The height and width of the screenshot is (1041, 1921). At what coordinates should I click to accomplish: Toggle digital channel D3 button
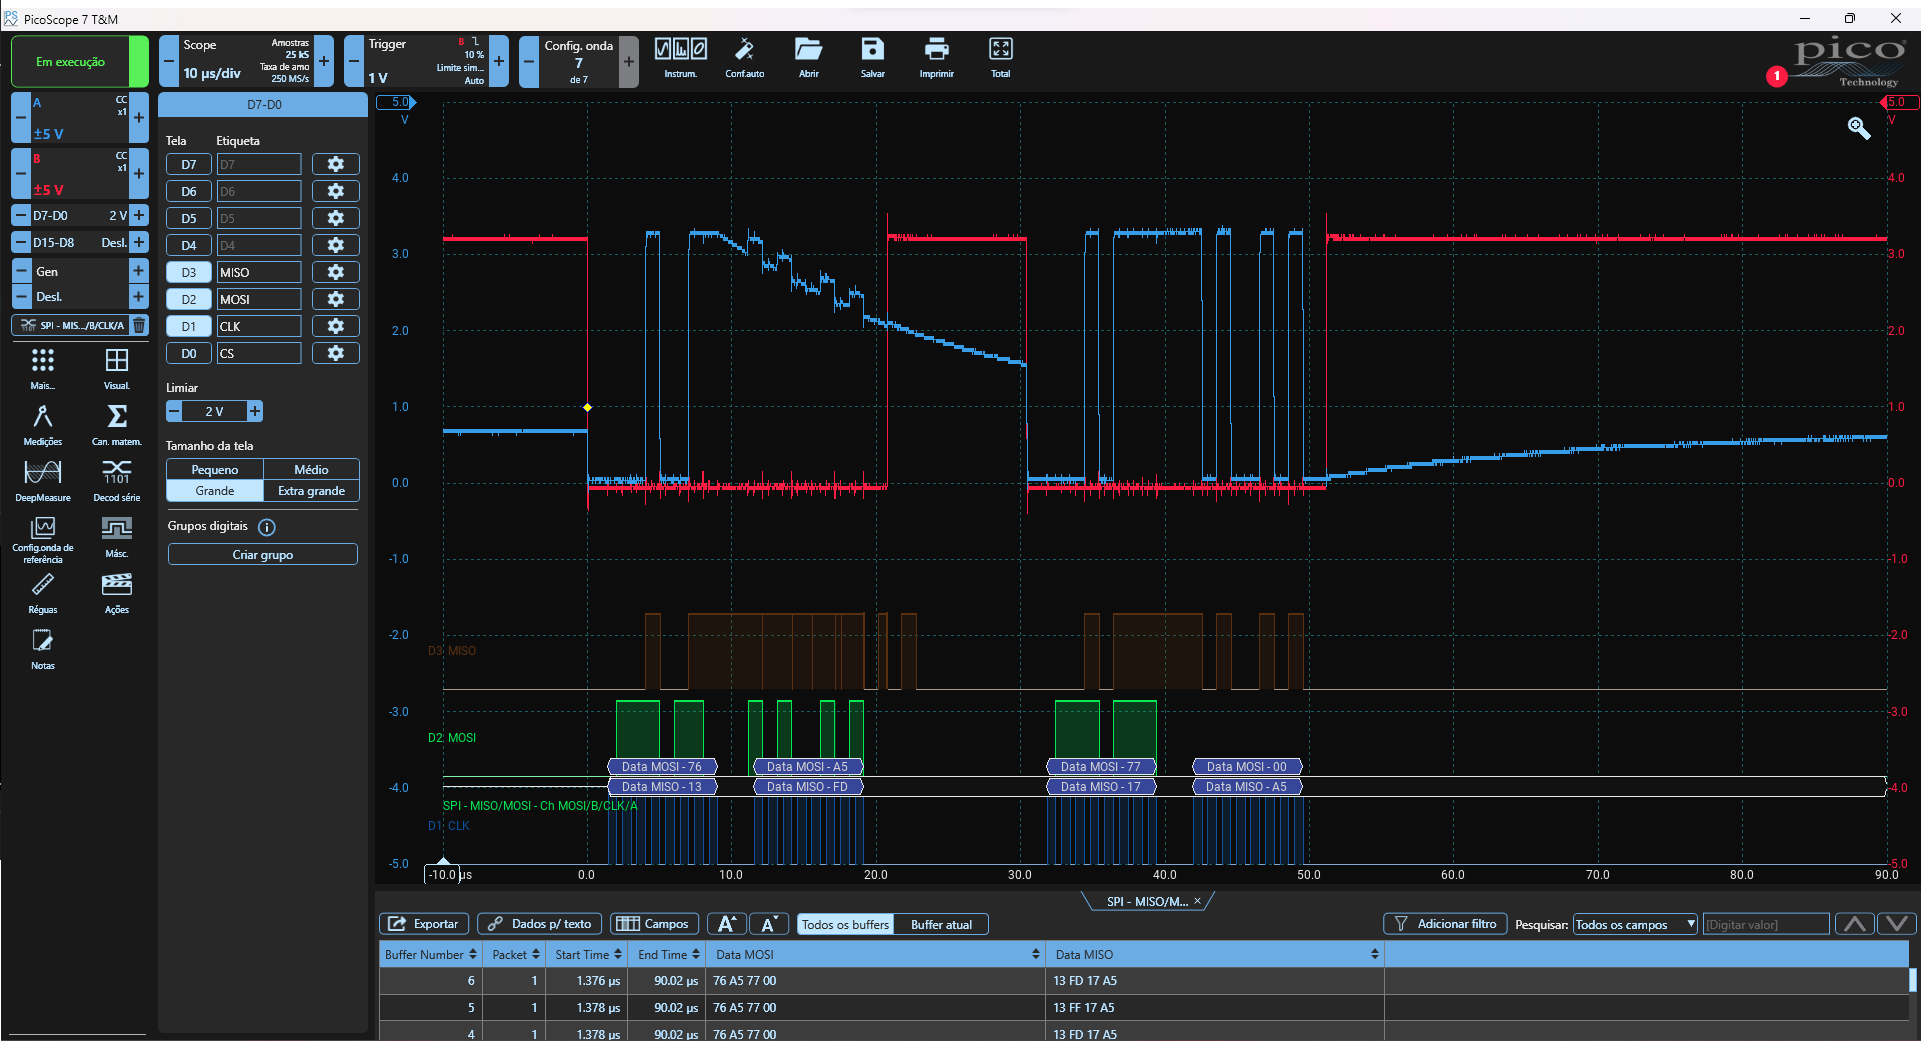pos(189,272)
